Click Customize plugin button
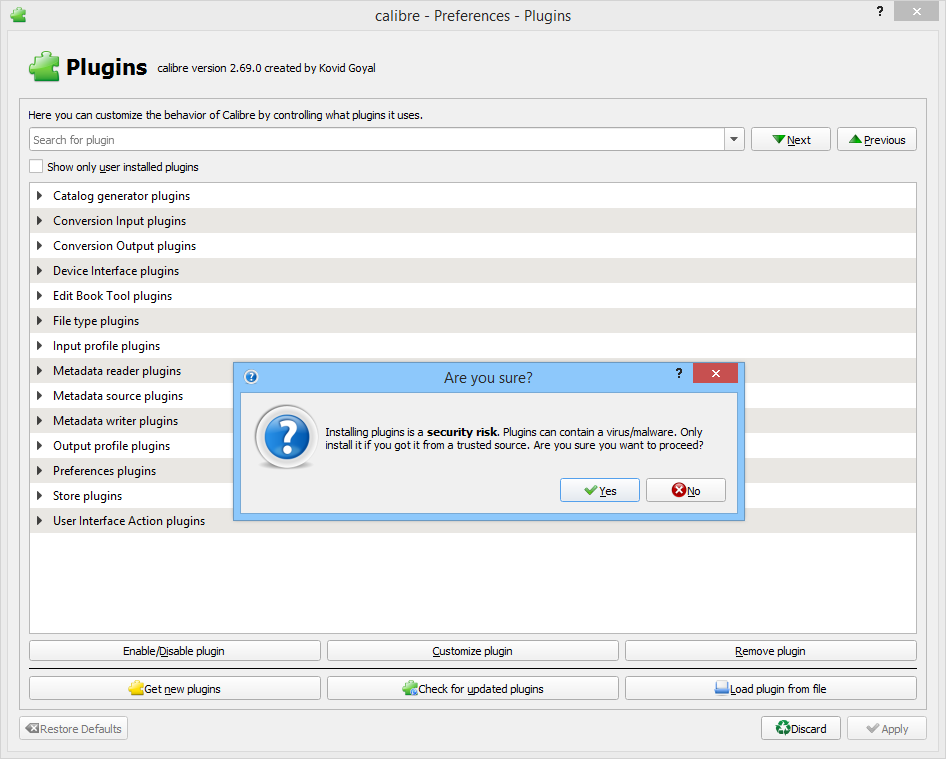The width and height of the screenshot is (946, 759). pos(472,651)
